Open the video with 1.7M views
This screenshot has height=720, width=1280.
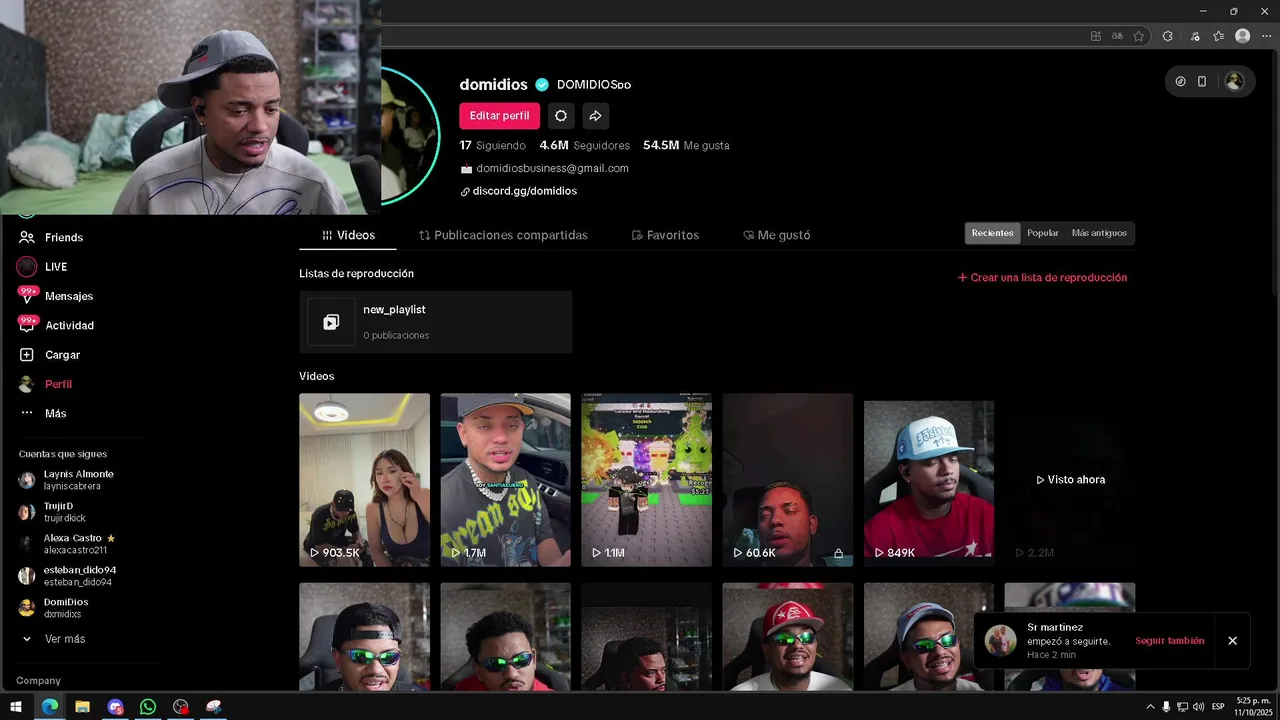pos(505,480)
